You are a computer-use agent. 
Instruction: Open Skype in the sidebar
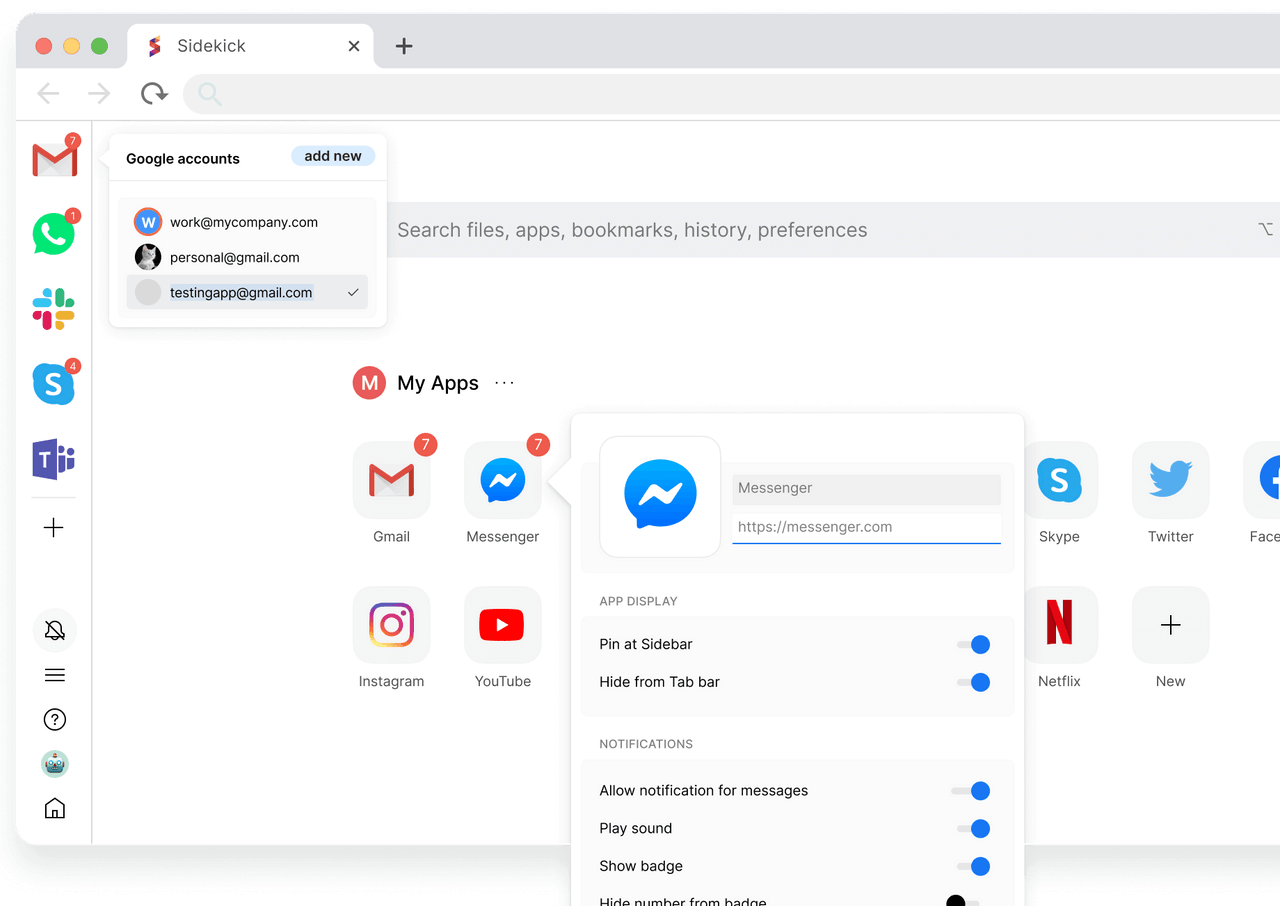click(x=54, y=384)
